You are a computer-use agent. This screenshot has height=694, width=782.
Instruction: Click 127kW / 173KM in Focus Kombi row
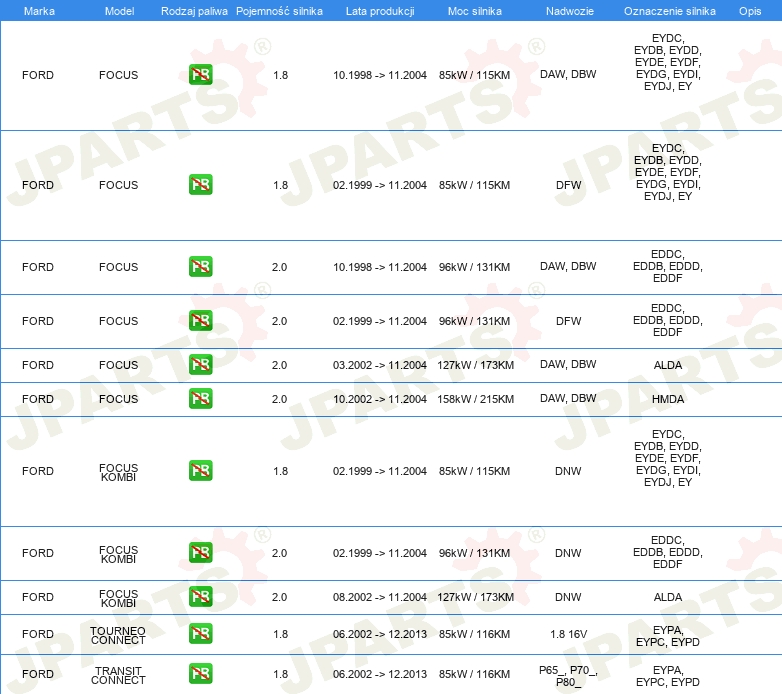[x=475, y=597]
